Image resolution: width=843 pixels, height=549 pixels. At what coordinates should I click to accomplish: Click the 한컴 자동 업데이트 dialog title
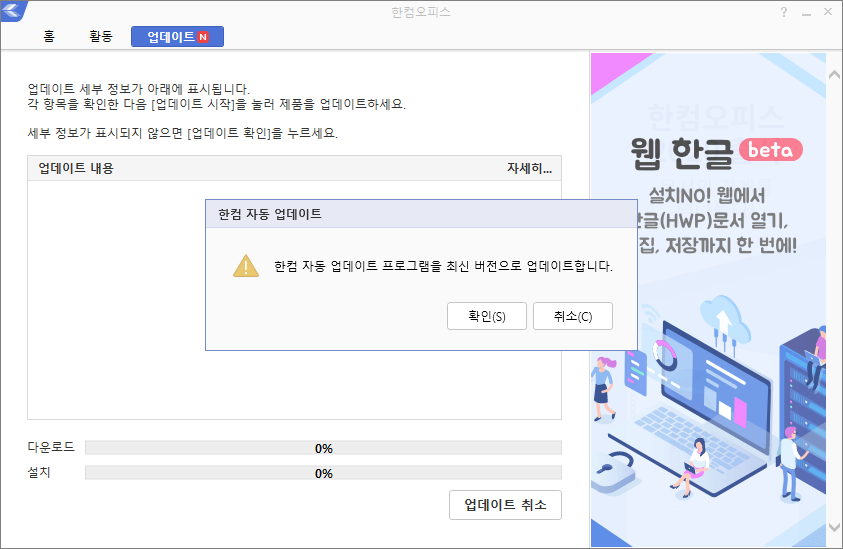click(269, 214)
